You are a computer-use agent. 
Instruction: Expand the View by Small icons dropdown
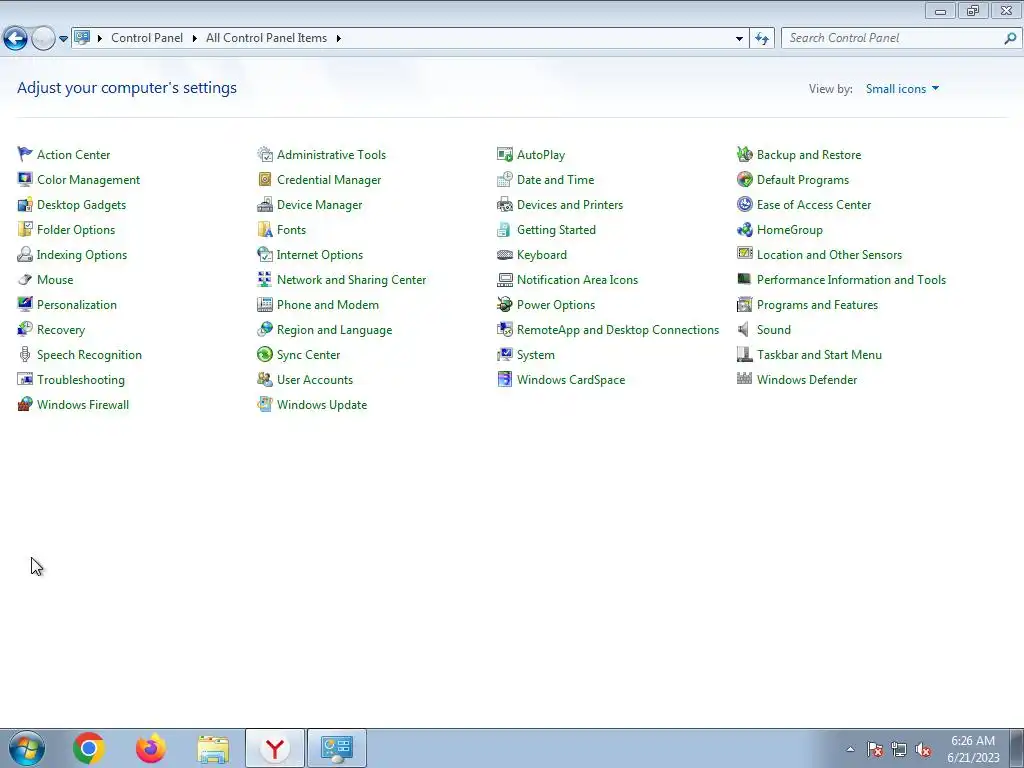click(x=903, y=89)
